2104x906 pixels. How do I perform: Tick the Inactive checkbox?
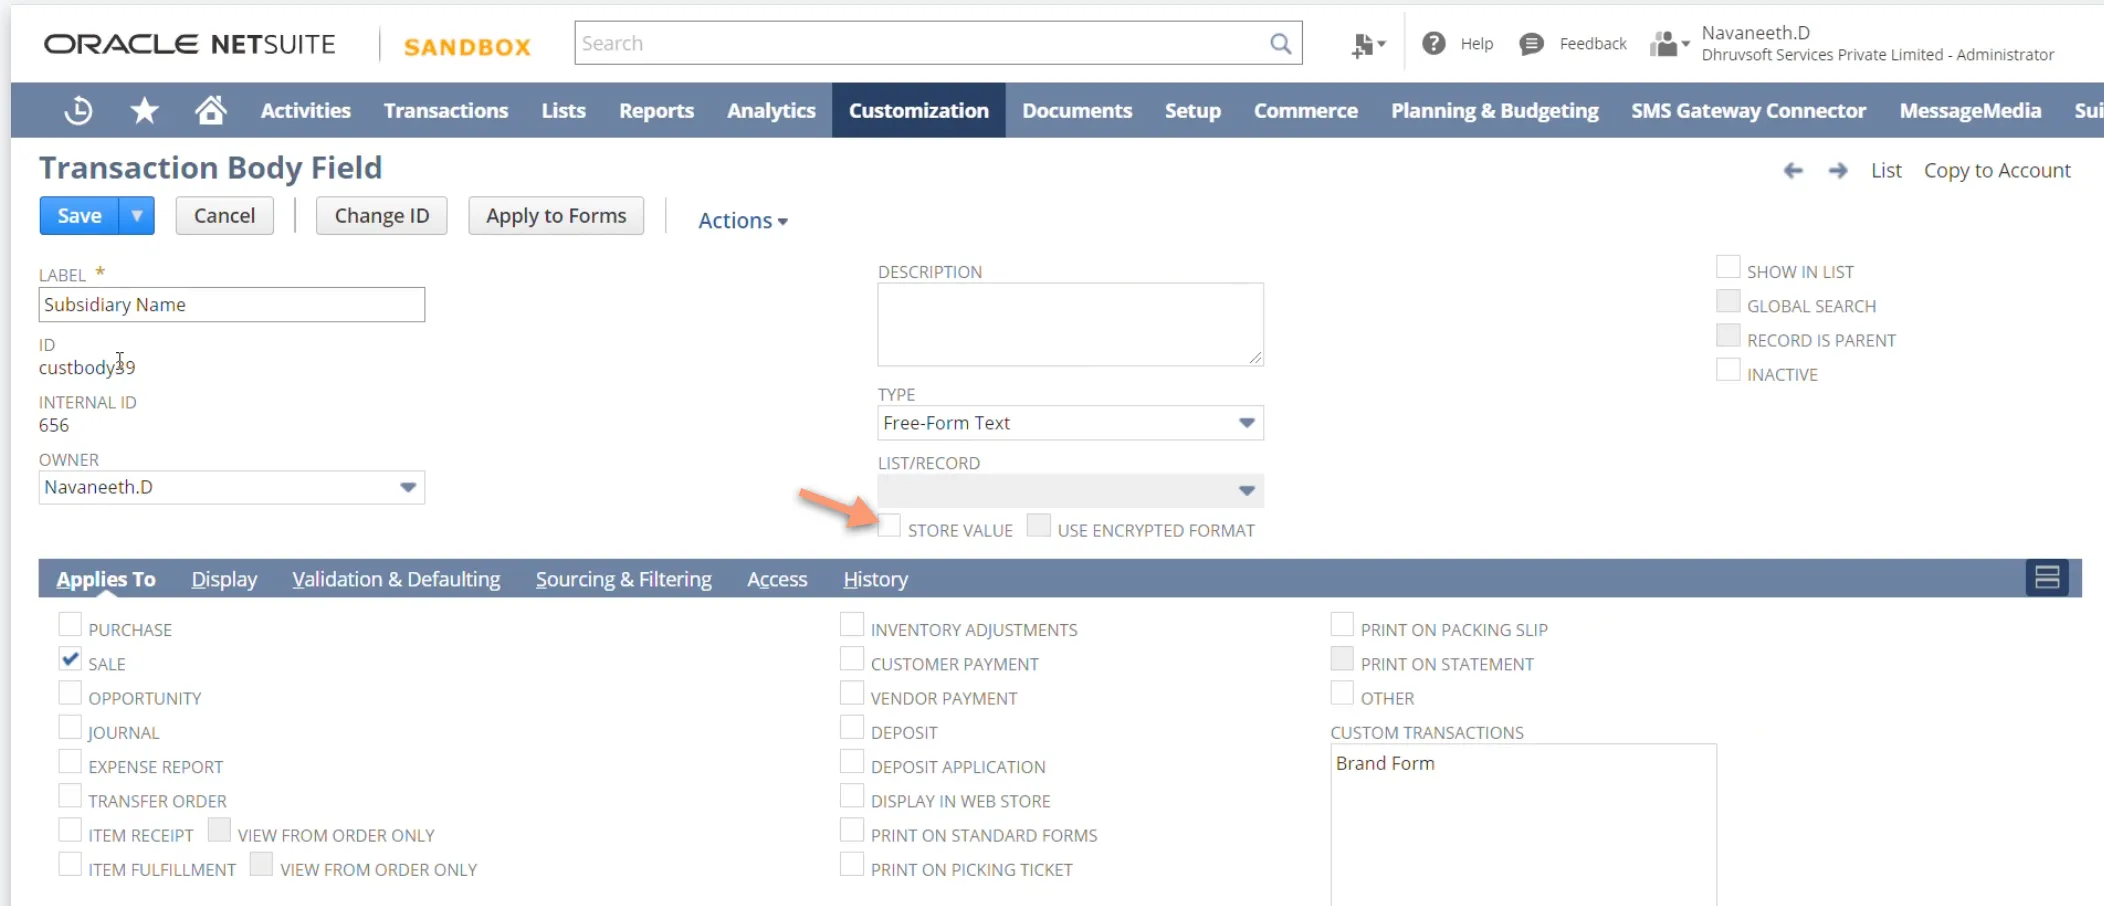pos(1728,370)
